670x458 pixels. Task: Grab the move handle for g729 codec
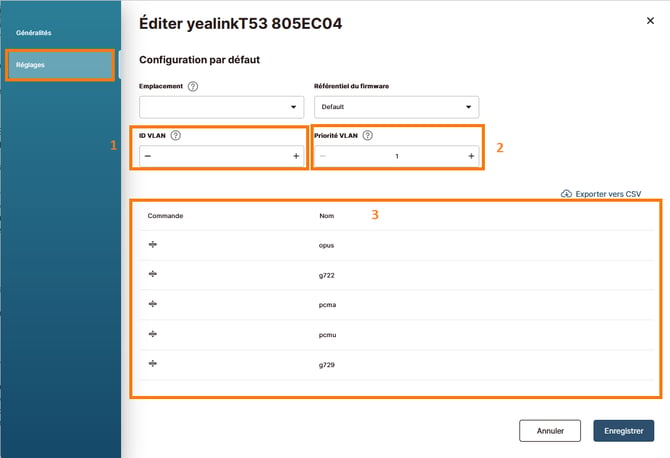pyautogui.click(x=153, y=364)
